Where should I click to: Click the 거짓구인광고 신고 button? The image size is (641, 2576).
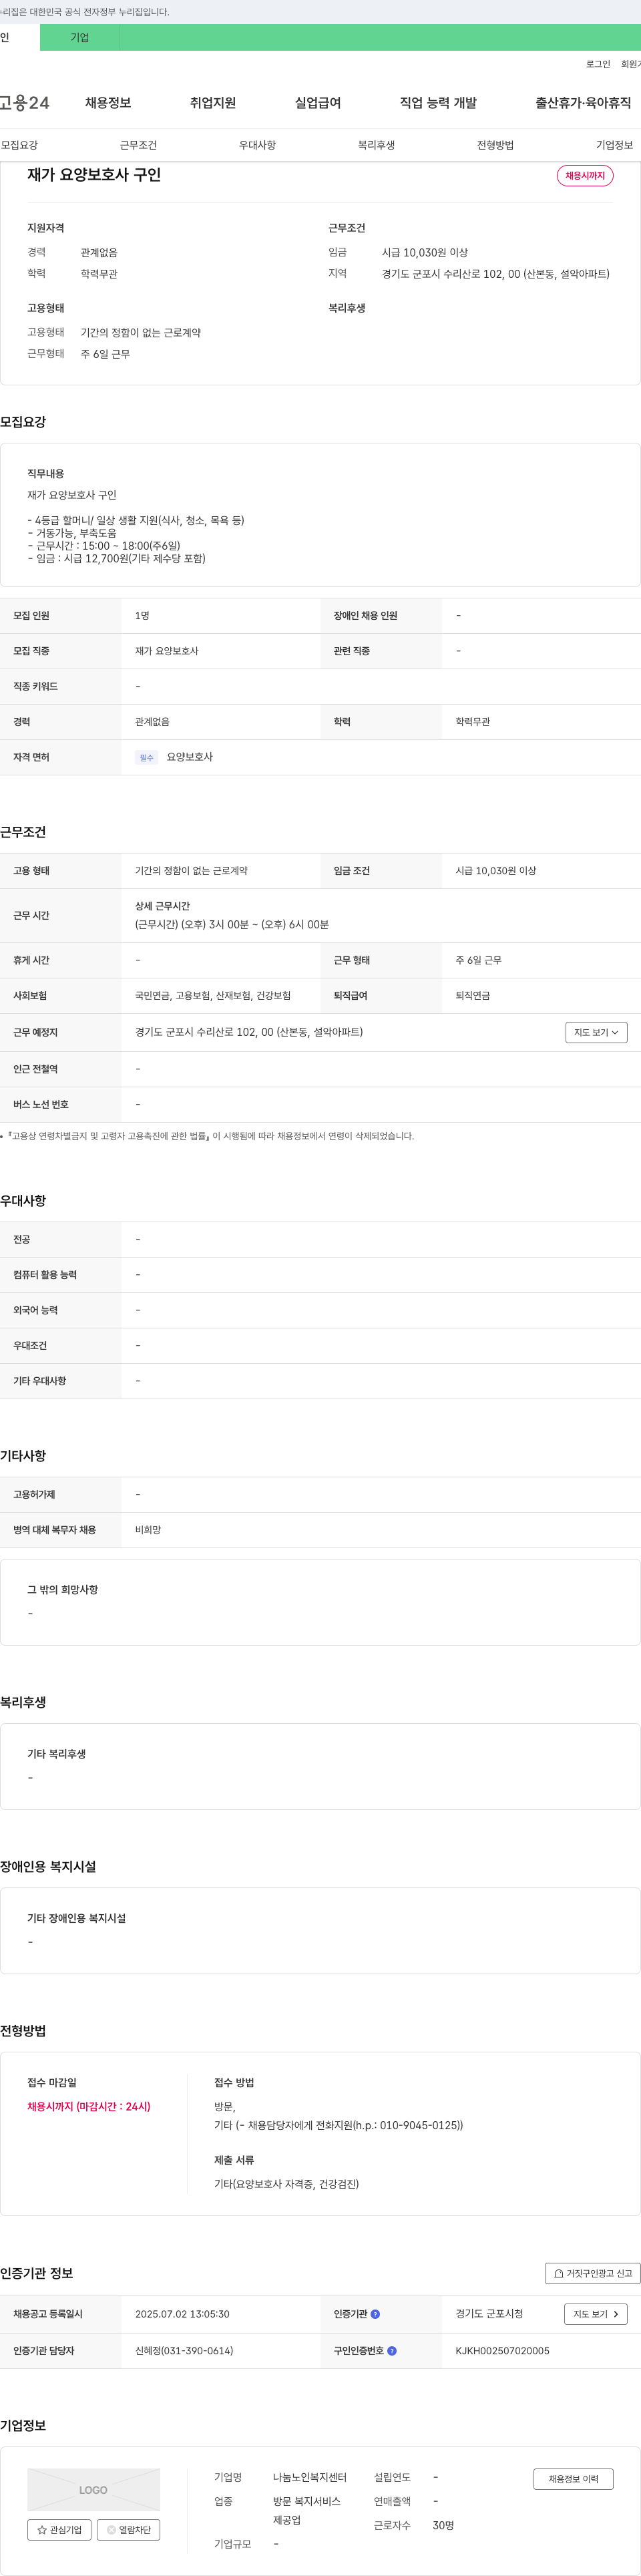(593, 2273)
